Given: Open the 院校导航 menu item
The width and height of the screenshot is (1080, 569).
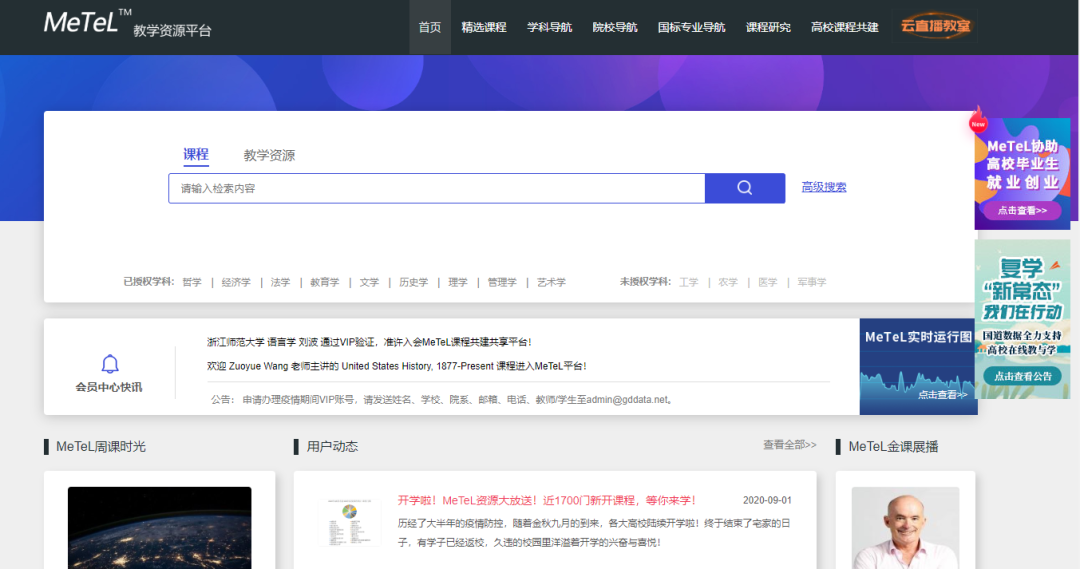Looking at the screenshot, I should (615, 27).
